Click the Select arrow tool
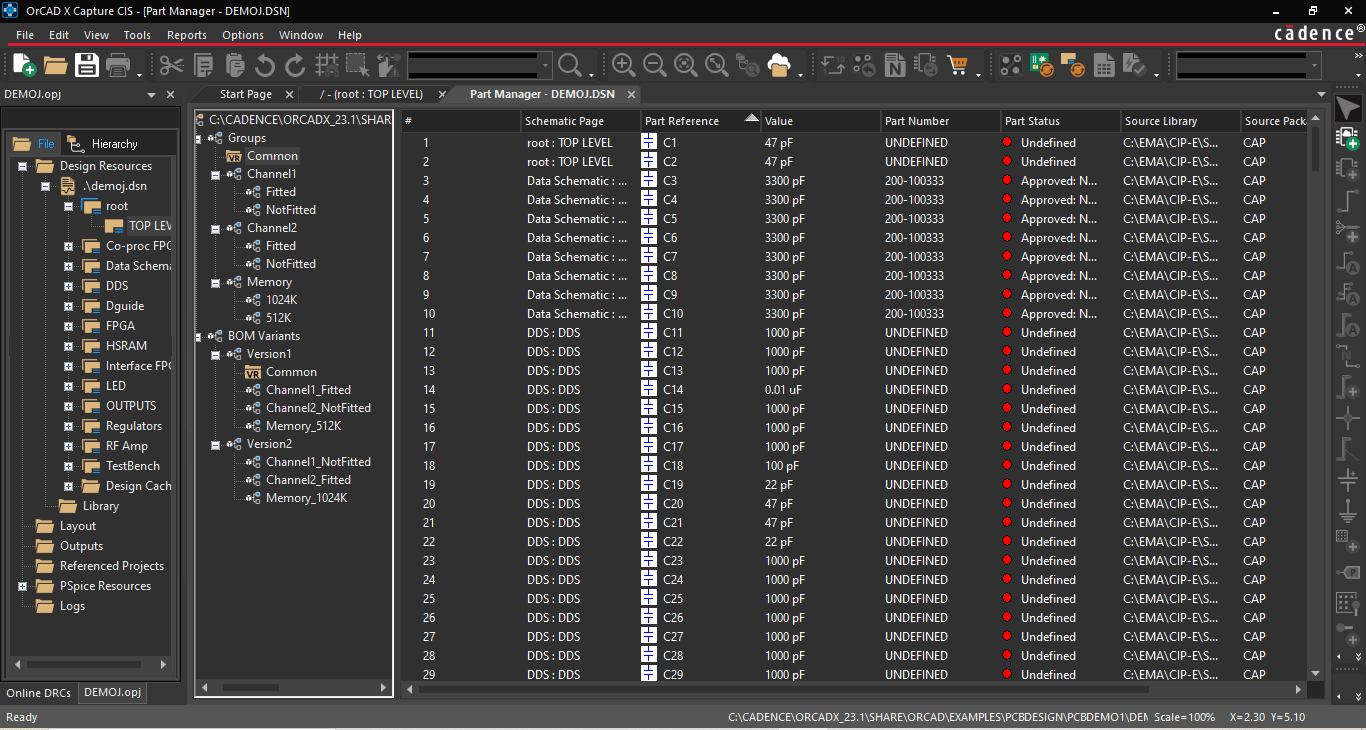 tap(1347, 109)
